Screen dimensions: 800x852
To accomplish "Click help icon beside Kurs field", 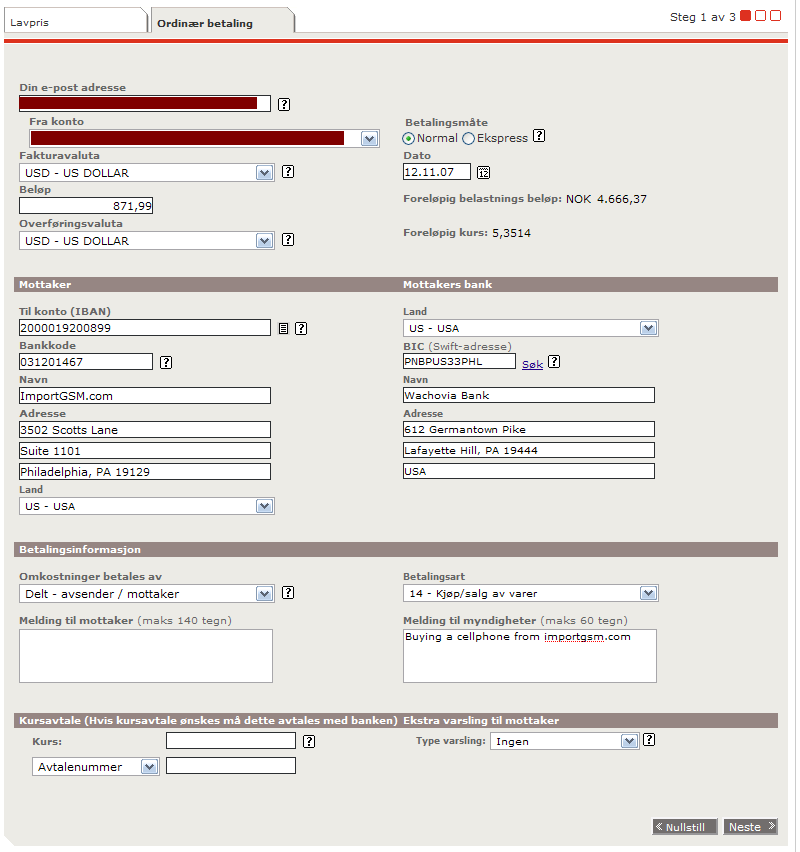I will 309,741.
